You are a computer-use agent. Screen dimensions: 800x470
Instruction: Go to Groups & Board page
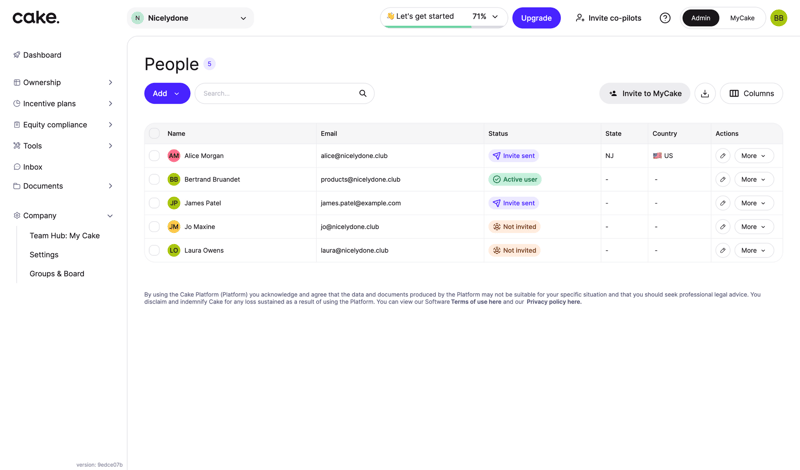coord(57,274)
